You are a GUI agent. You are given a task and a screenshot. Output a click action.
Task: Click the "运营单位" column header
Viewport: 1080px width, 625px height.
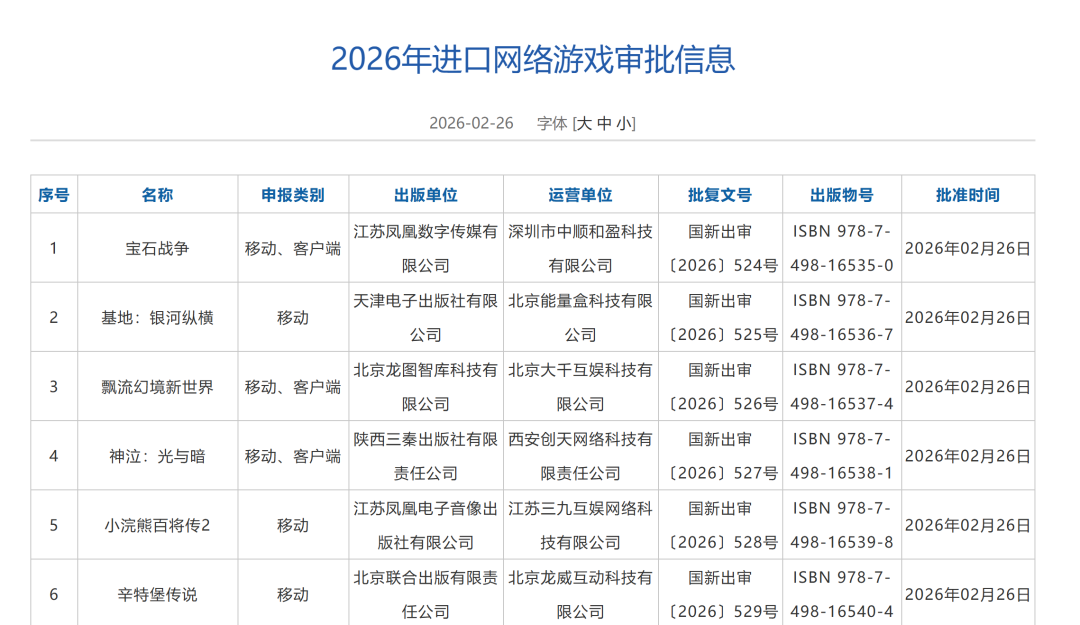tap(581, 194)
